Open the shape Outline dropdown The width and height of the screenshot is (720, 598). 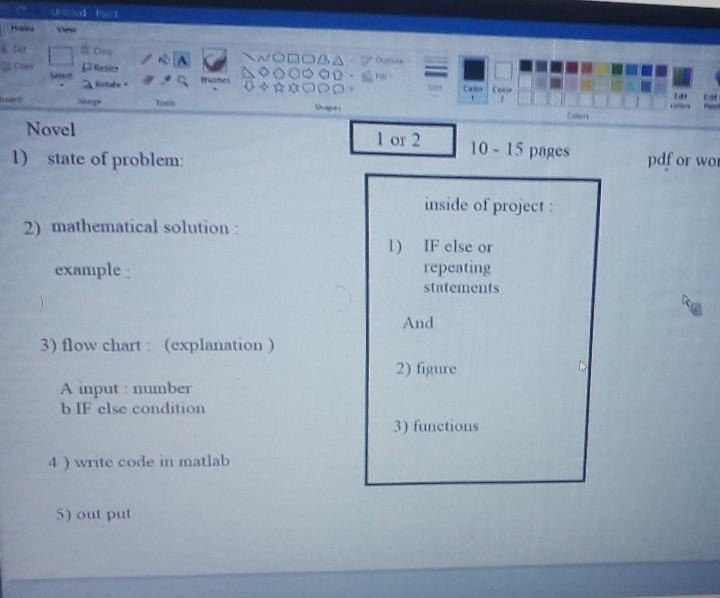383,60
